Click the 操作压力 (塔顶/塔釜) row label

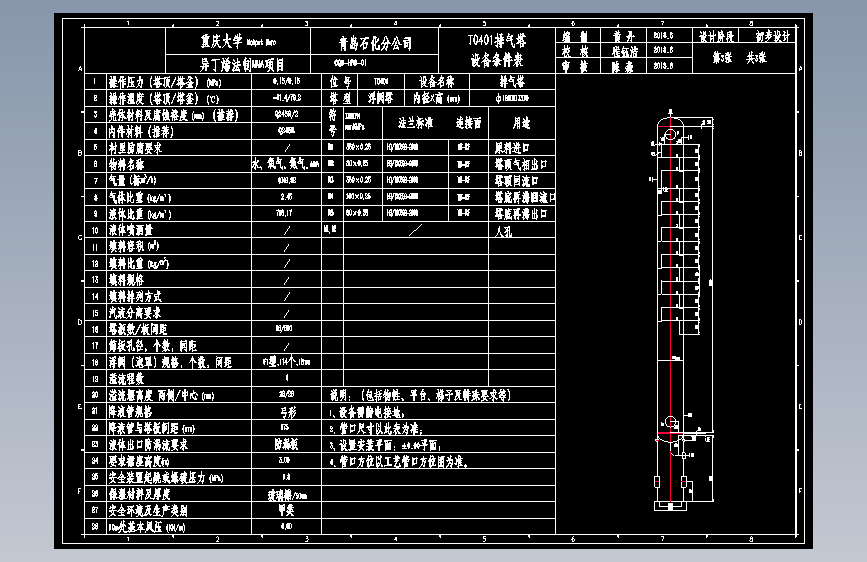tap(165, 82)
